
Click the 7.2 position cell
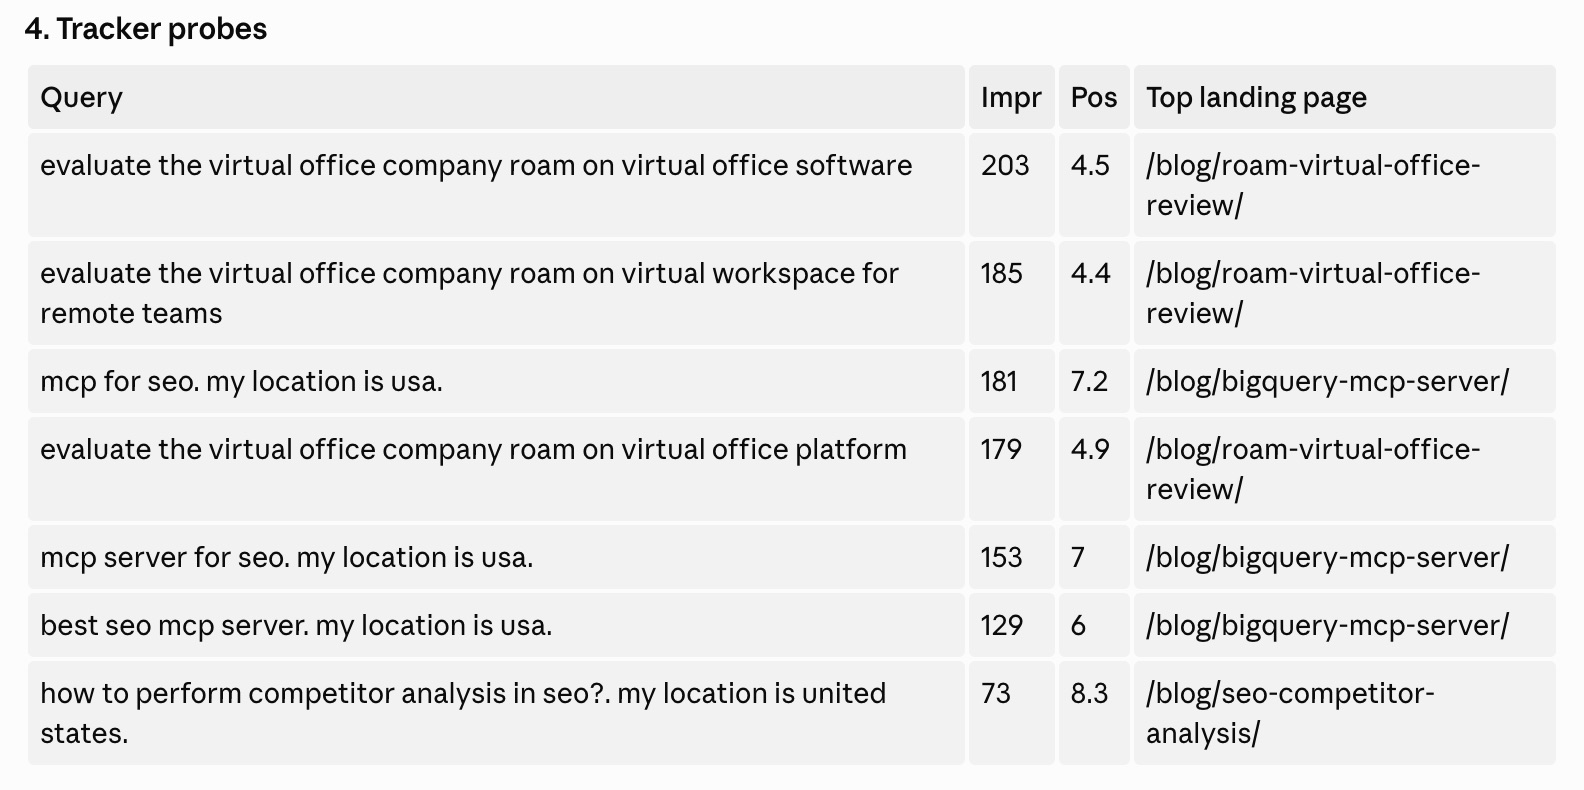pos(1089,381)
